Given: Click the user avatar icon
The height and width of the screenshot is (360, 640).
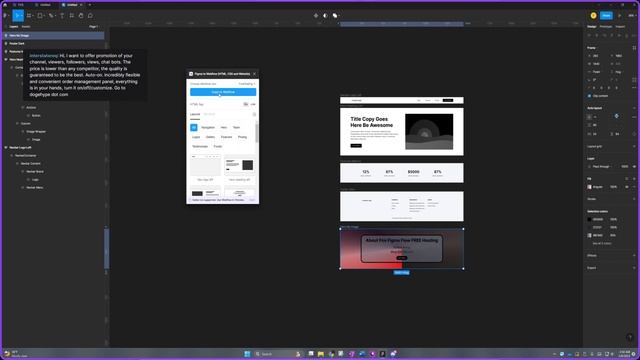Looking at the screenshot, I should pos(593,16).
